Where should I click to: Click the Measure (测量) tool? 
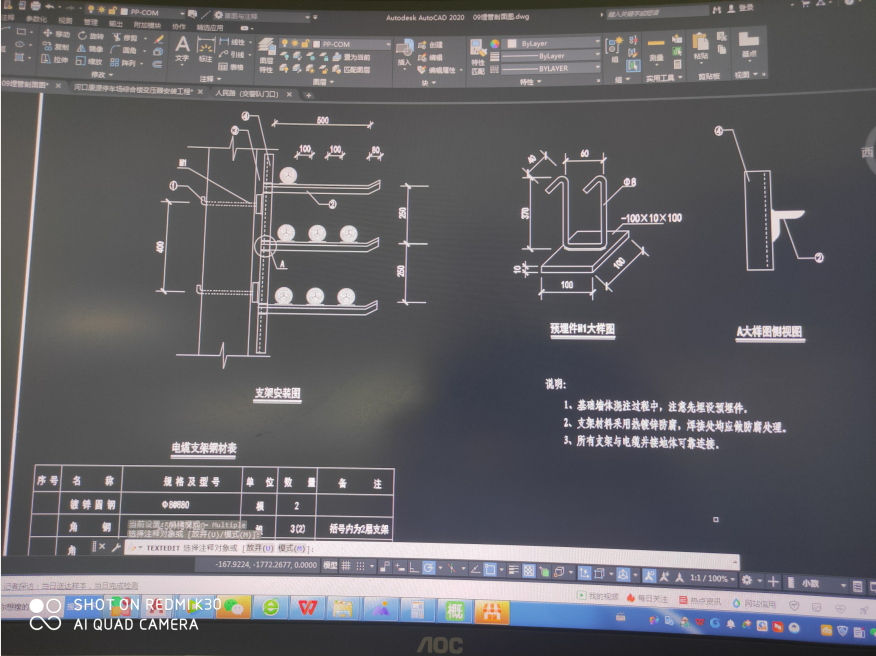point(656,50)
